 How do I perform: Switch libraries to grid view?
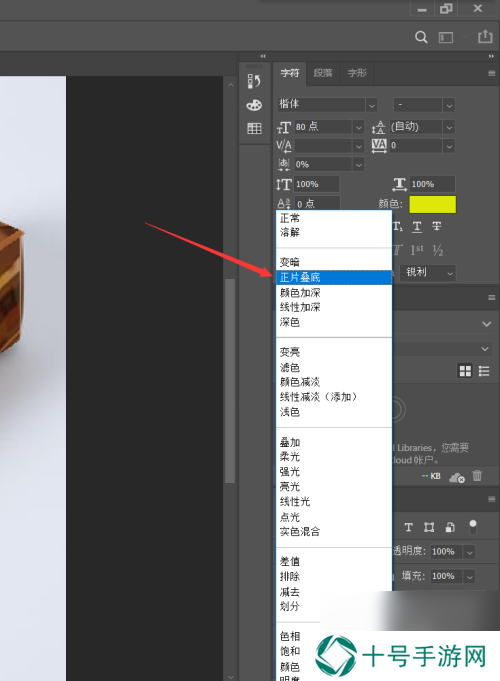point(465,371)
